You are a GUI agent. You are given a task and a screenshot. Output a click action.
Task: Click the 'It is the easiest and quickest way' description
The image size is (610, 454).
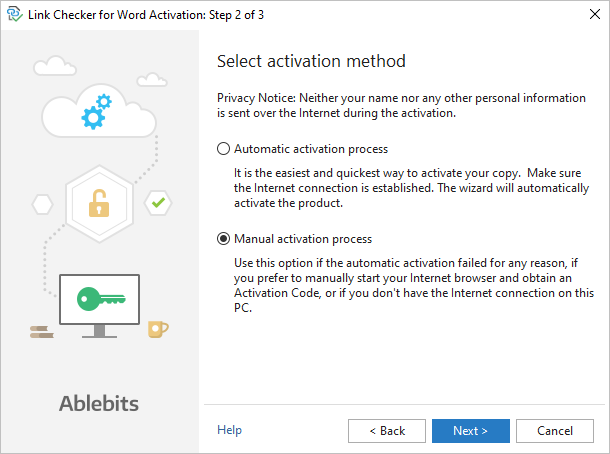(x=411, y=188)
